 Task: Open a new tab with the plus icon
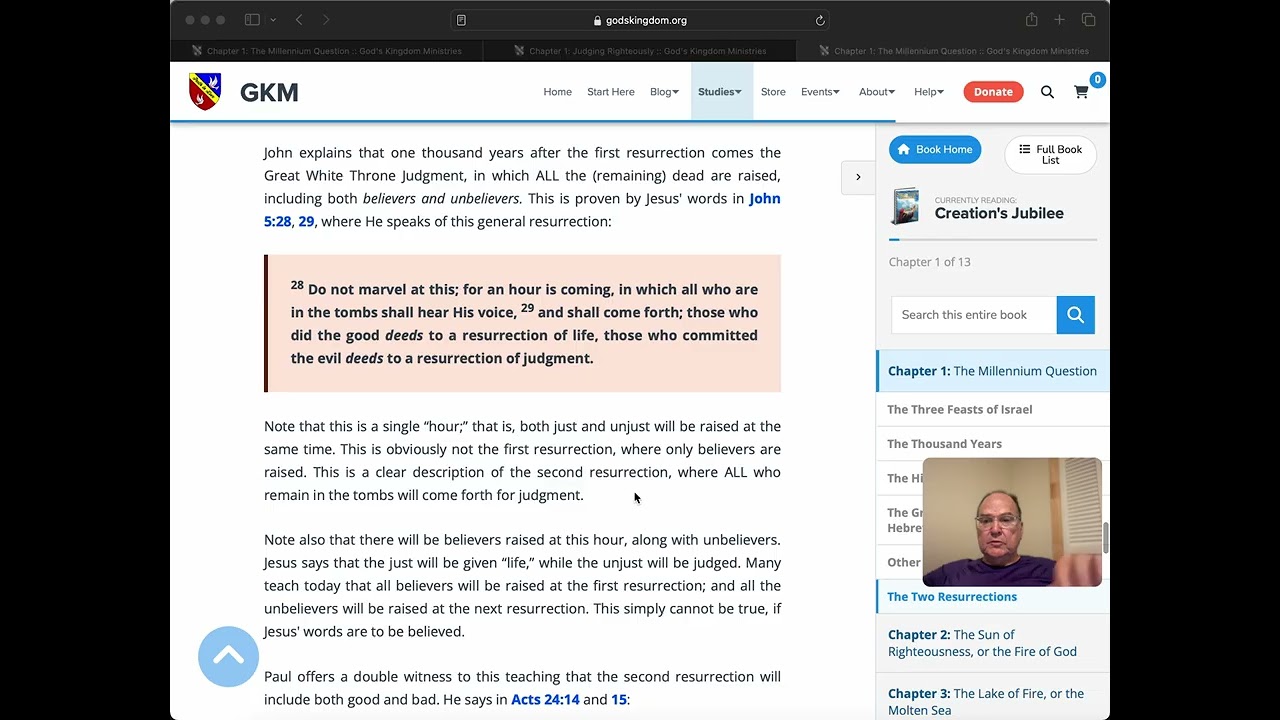pos(1059,20)
